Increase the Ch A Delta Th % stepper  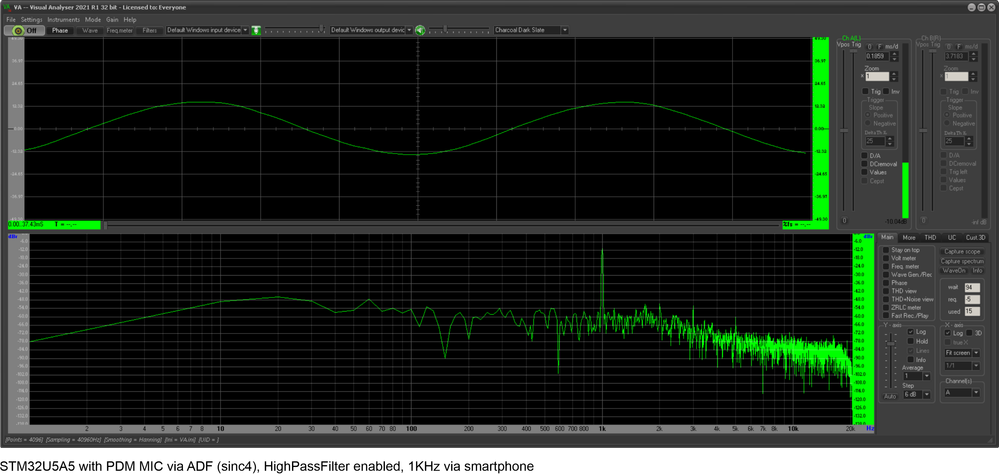pos(890,138)
